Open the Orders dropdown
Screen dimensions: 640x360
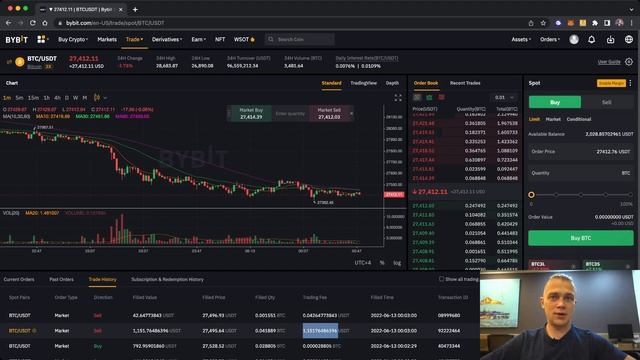tap(550, 40)
